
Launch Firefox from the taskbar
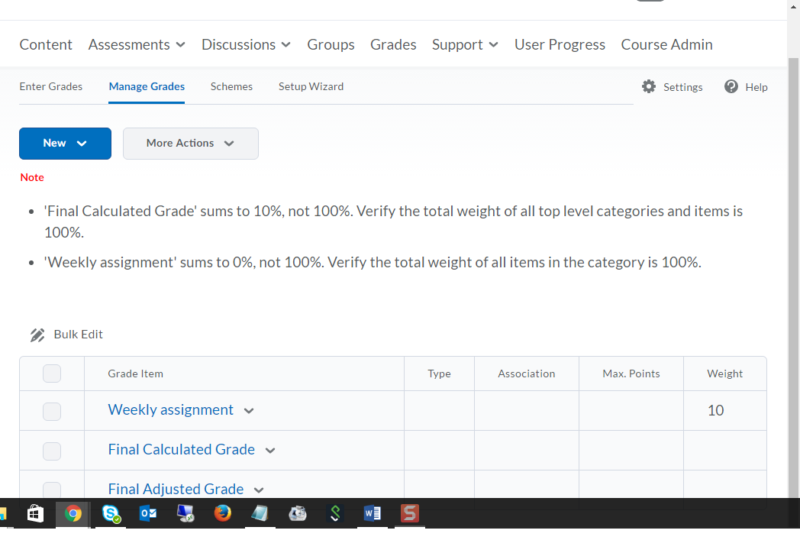[x=222, y=513]
